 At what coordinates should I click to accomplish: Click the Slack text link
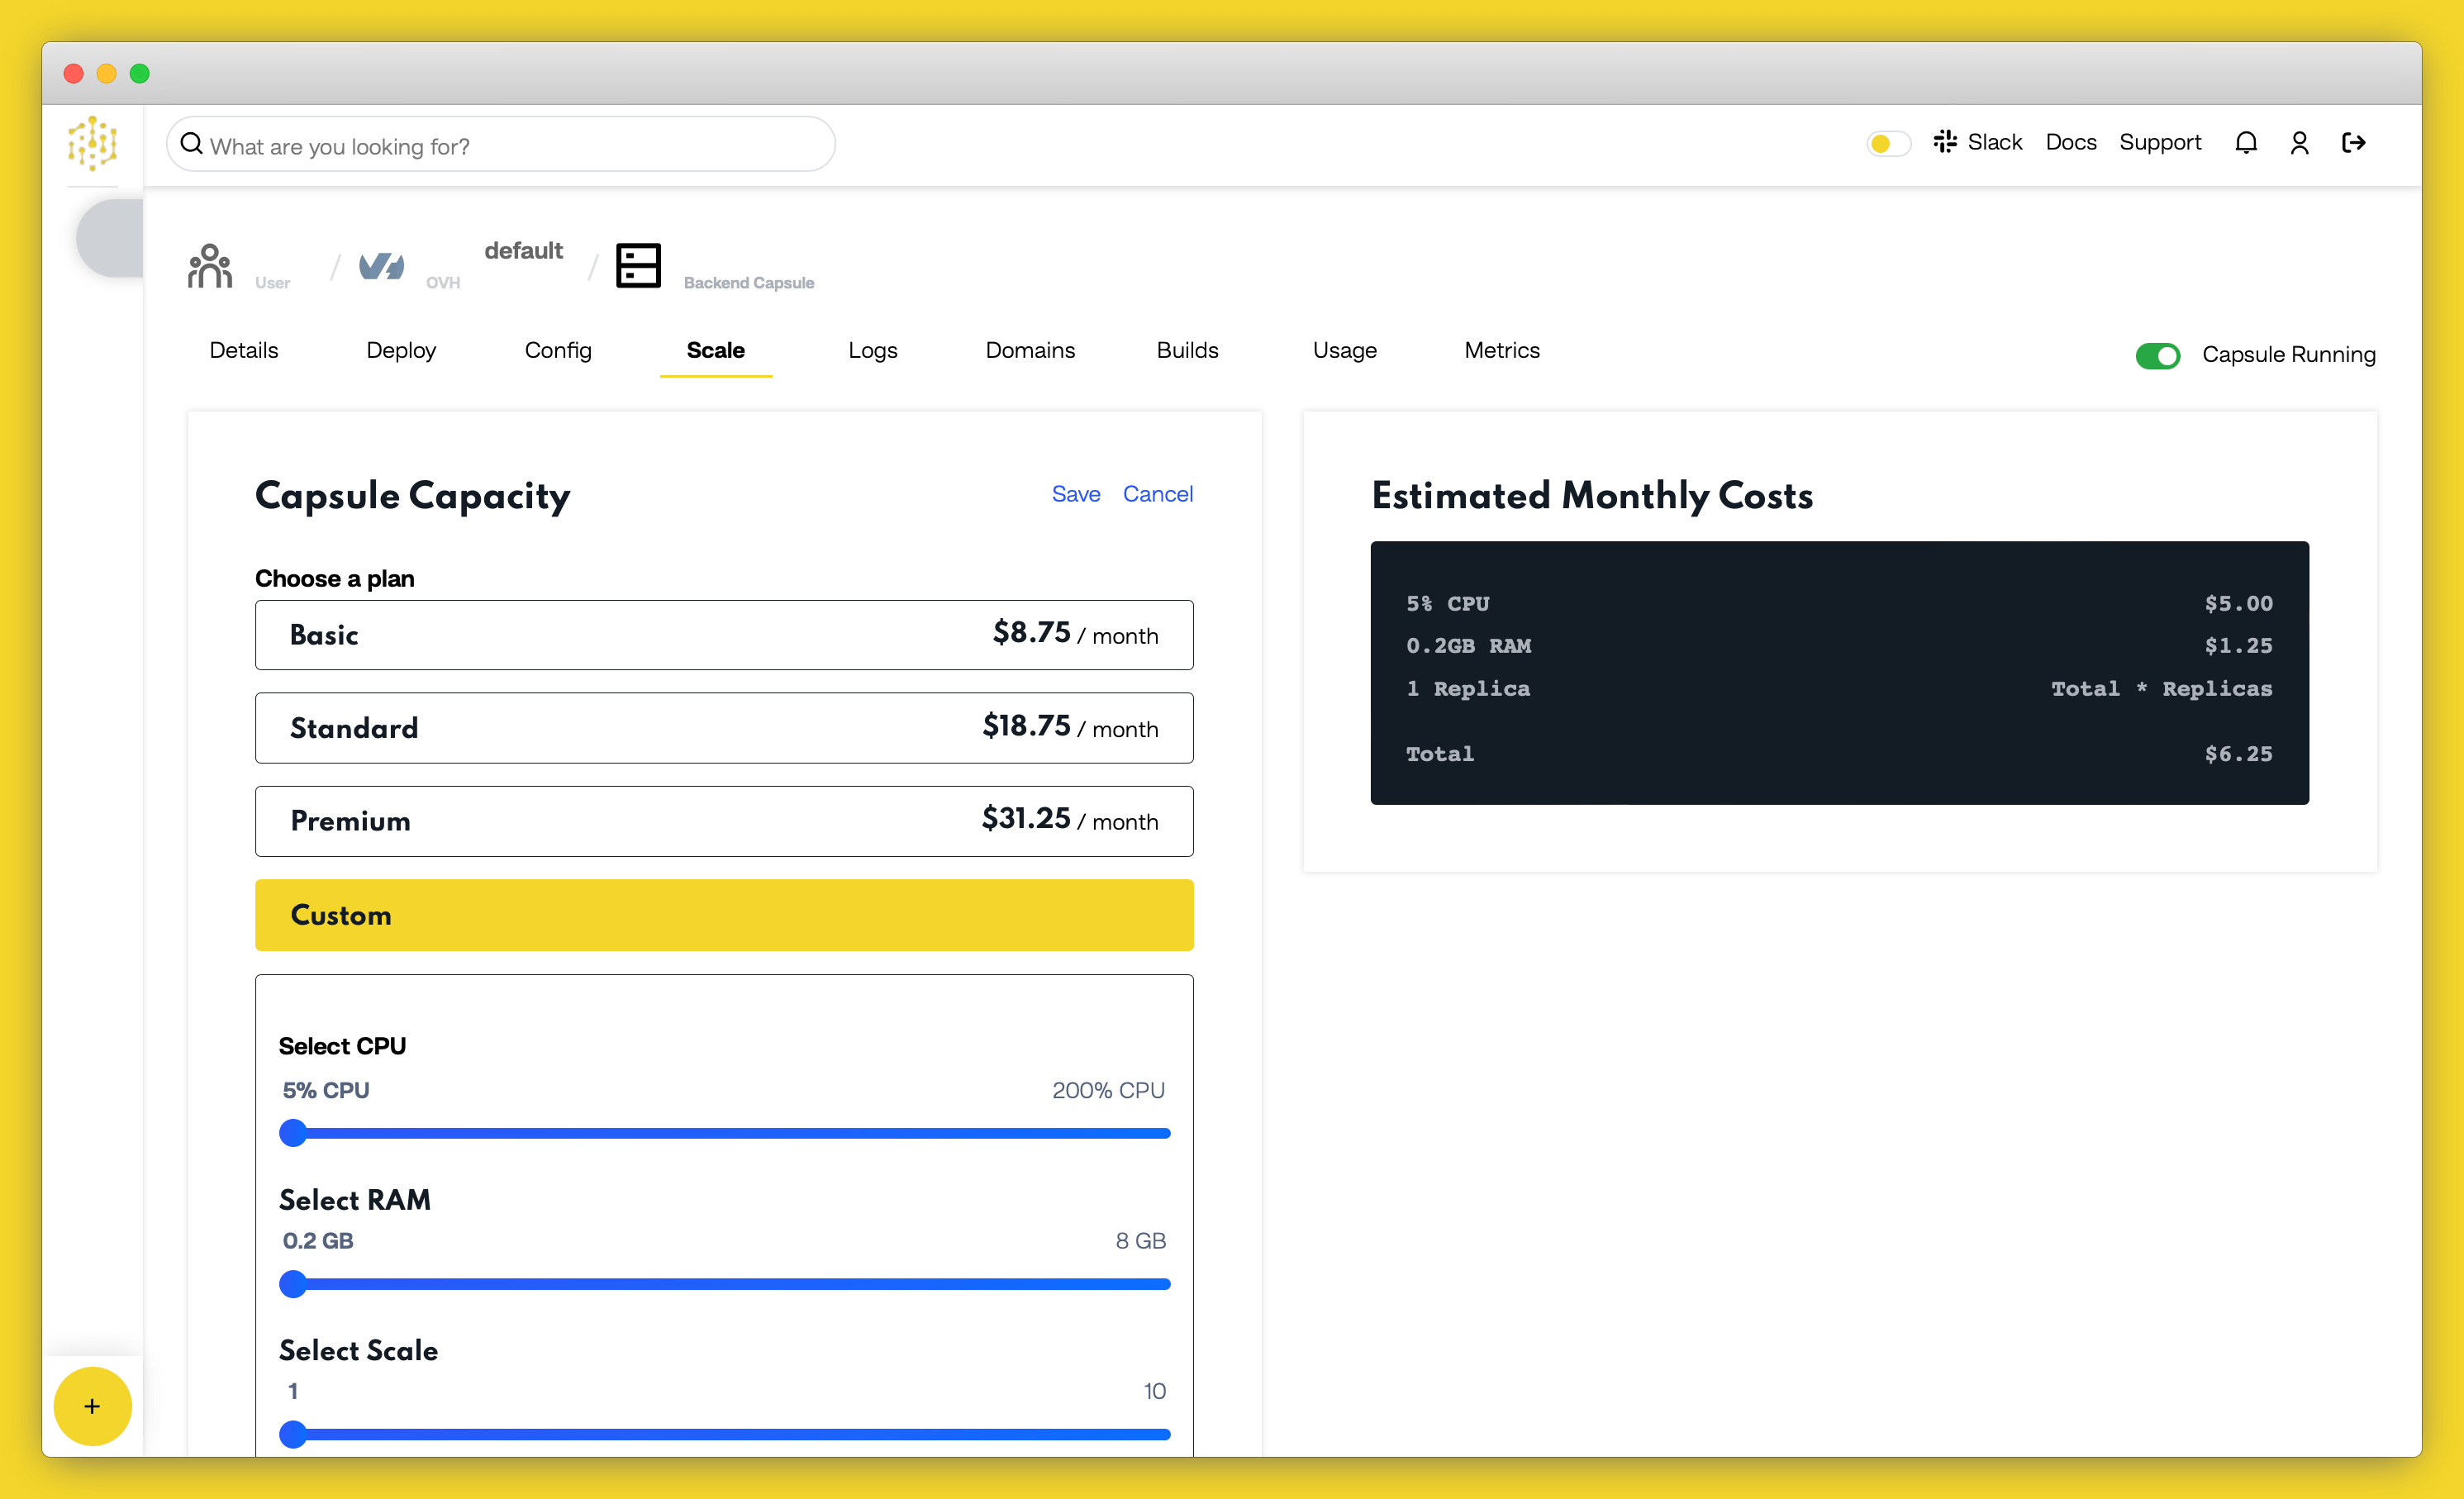point(1994,142)
